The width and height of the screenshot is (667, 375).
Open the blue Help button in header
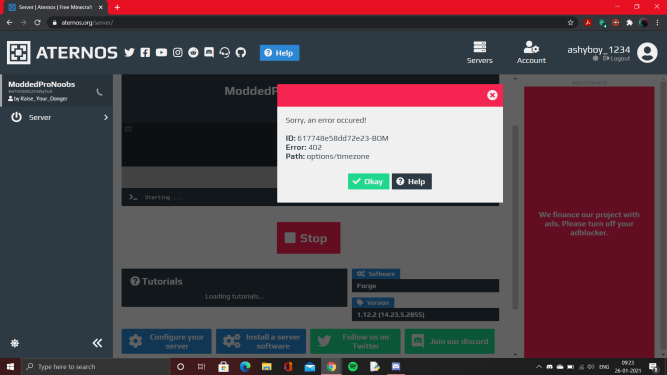tap(279, 53)
